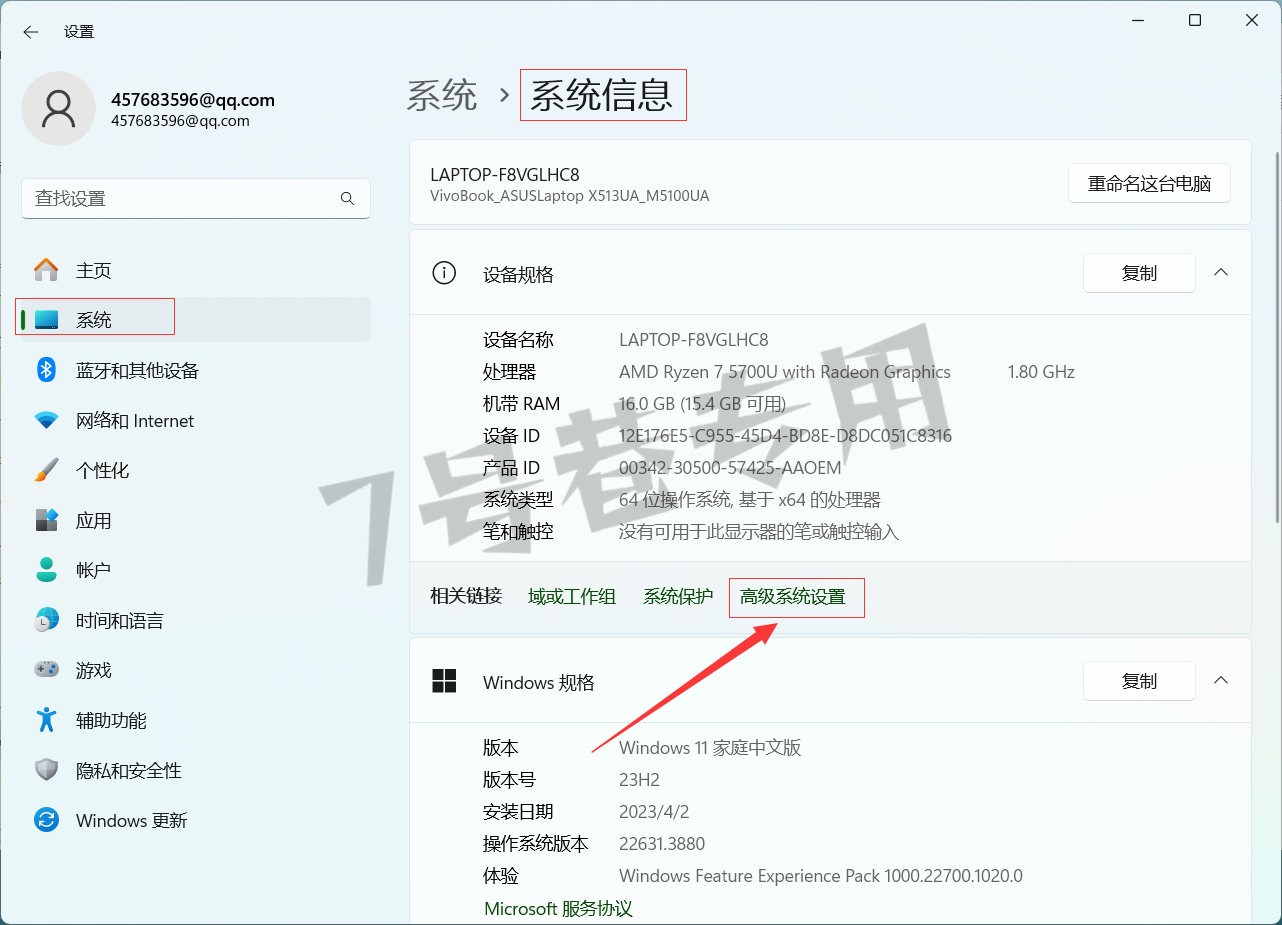Open 蓝牙和其他设备 settings
Image resolution: width=1282 pixels, height=925 pixels.
tap(196, 370)
